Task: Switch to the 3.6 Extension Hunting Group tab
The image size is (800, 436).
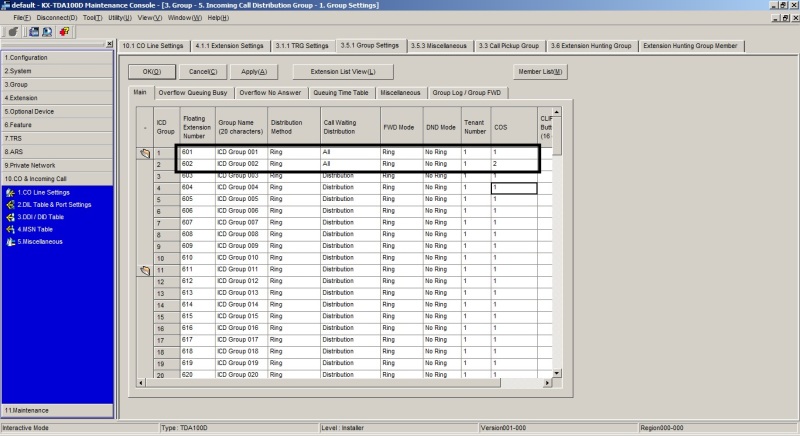Action: pos(591,46)
